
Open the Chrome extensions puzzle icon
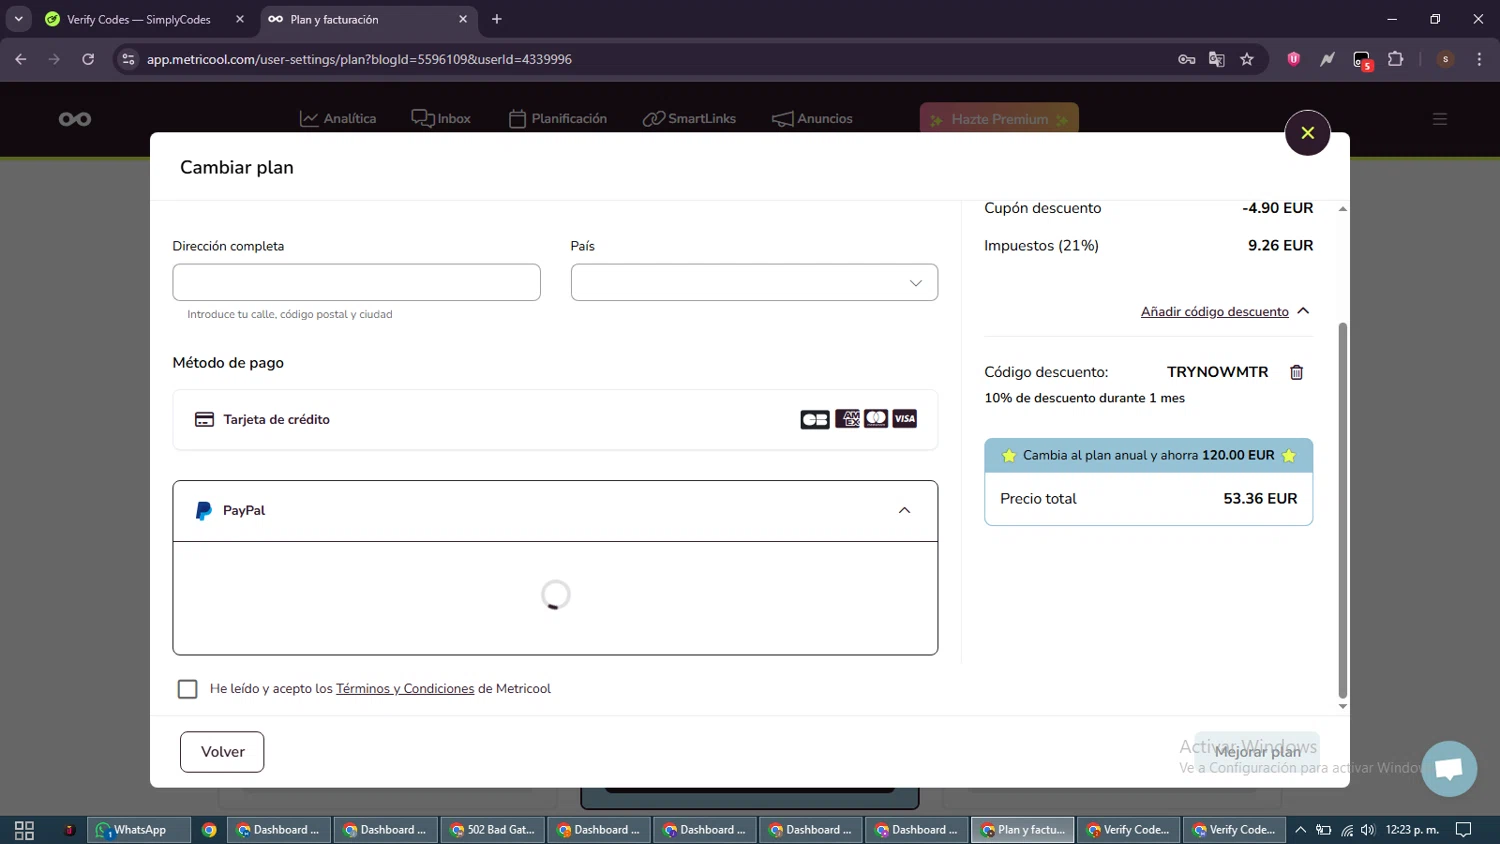coord(1396,59)
